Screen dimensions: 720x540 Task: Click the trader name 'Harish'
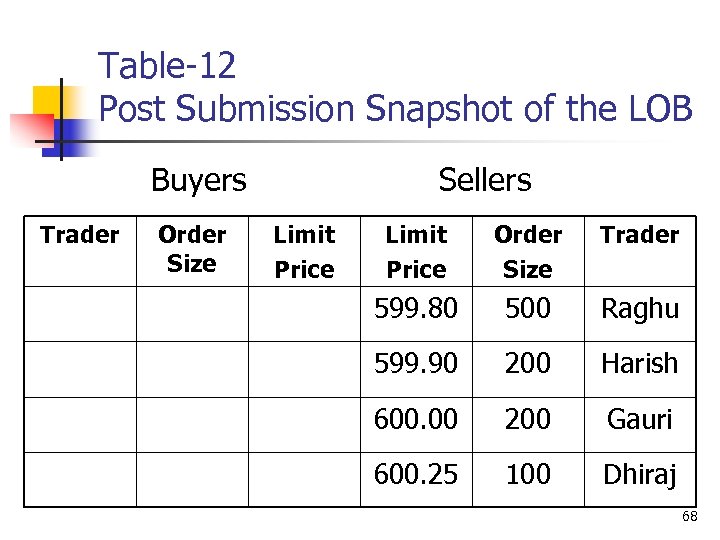pos(640,364)
